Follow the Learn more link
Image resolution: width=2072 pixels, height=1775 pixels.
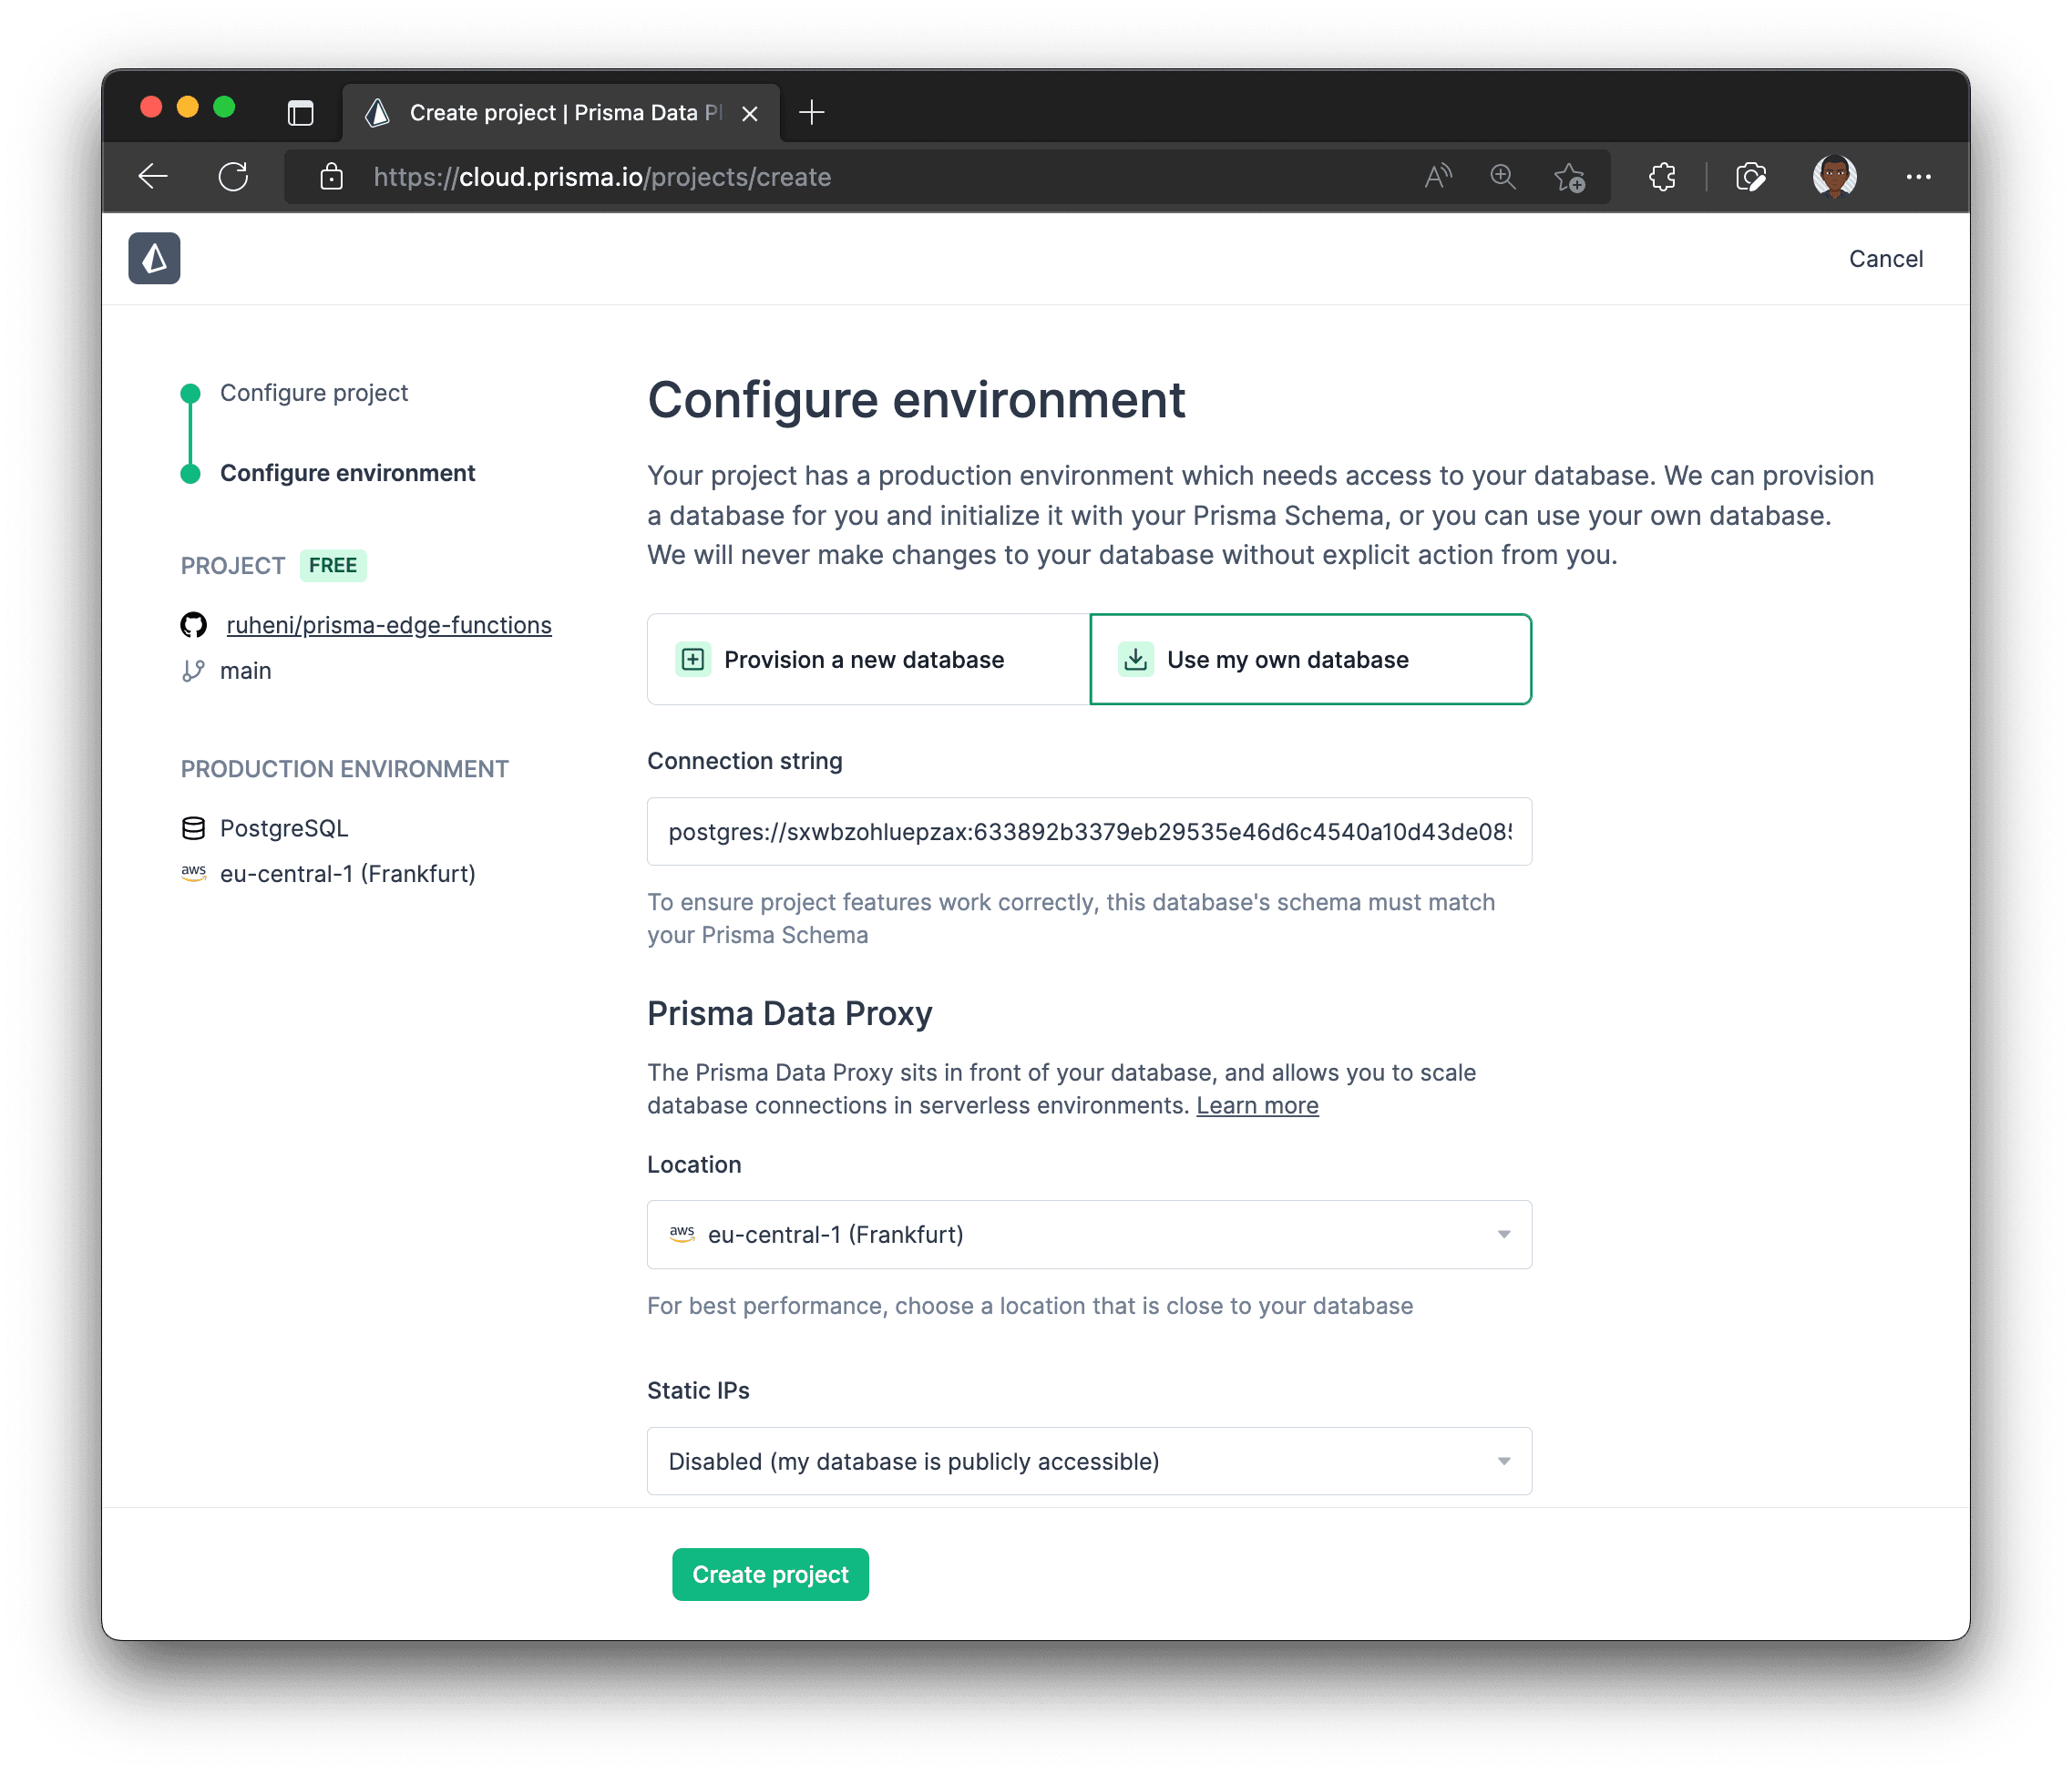(1257, 1105)
